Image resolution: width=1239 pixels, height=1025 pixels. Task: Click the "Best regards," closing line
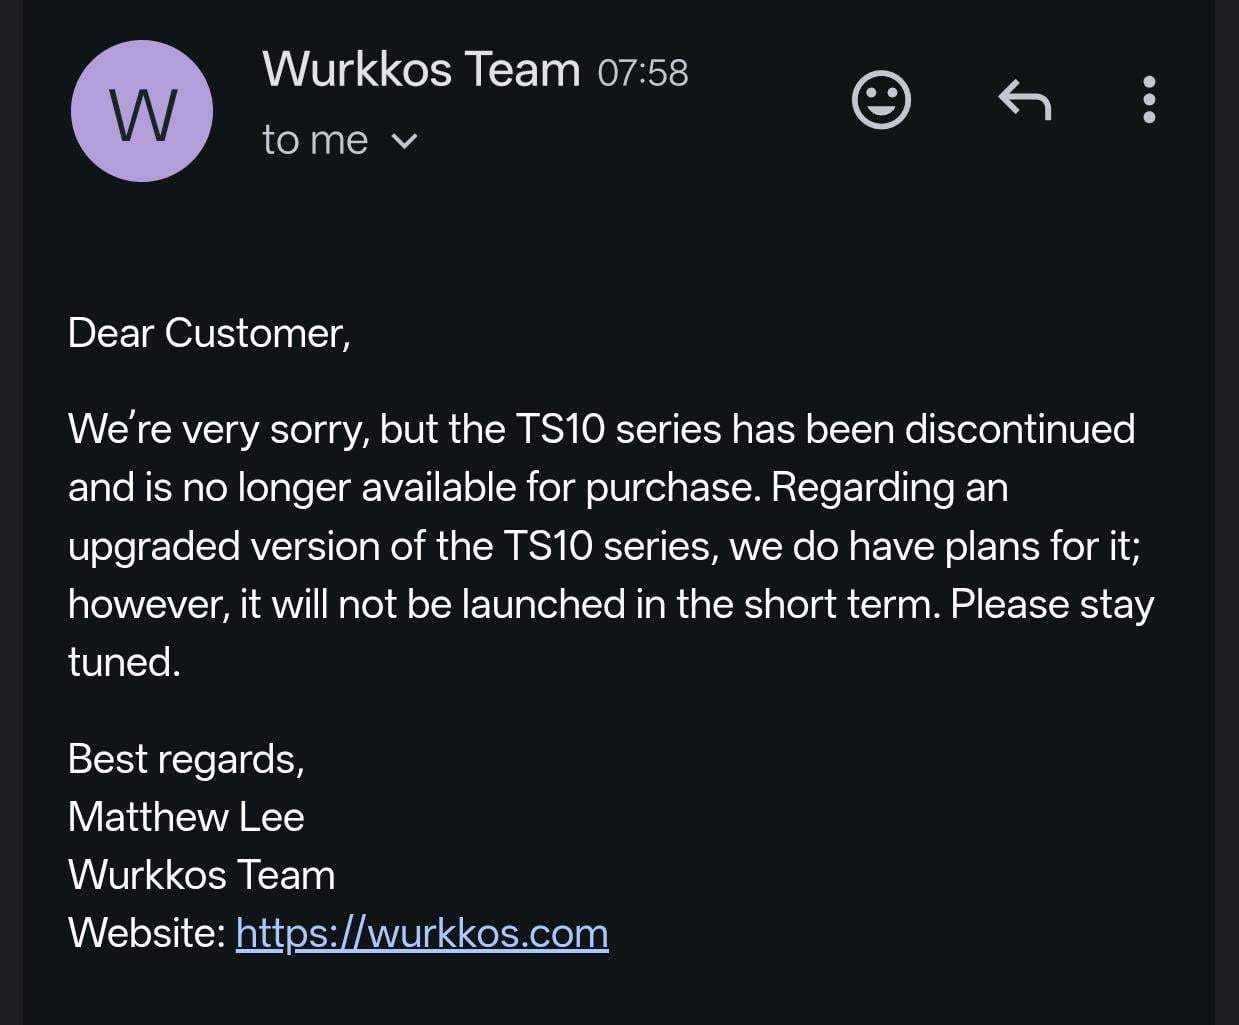(186, 759)
